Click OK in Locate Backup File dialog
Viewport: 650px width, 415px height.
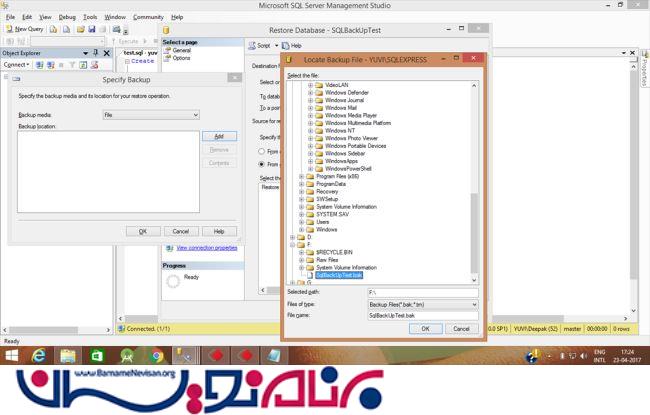coord(425,327)
